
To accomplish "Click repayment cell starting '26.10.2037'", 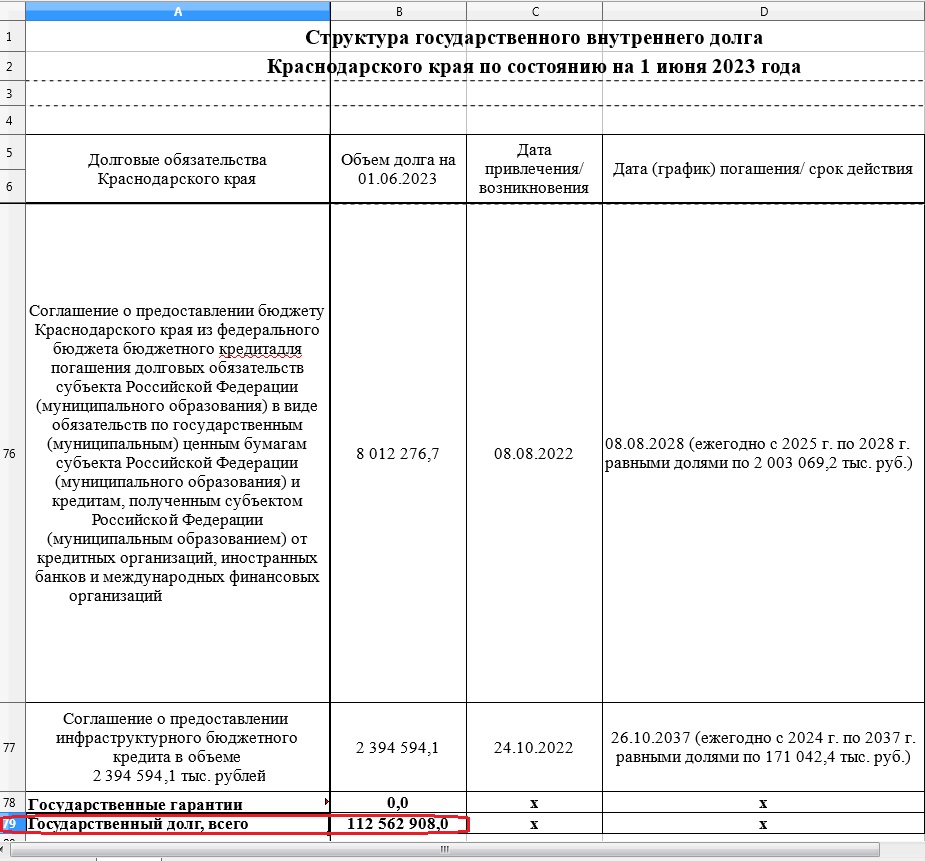I will [763, 747].
